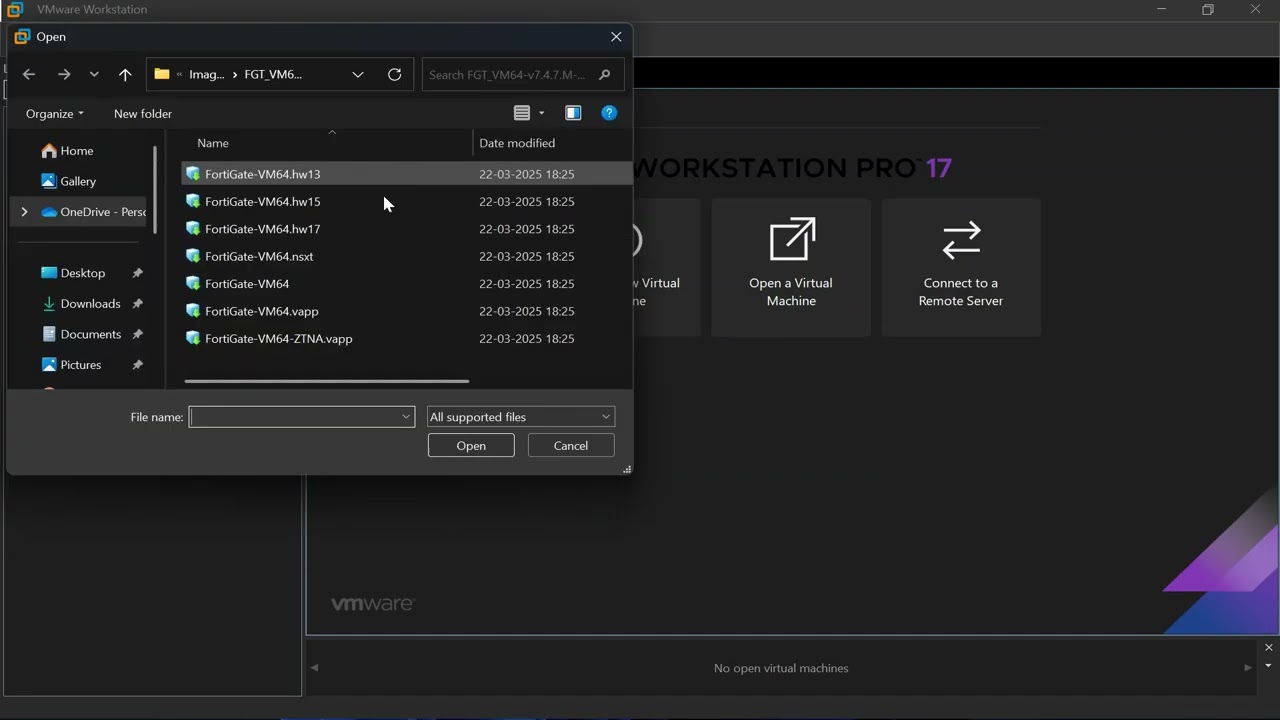Screen dimensions: 1280x720
Task: Unpin Desktop using its pin icon
Action: click(x=138, y=273)
